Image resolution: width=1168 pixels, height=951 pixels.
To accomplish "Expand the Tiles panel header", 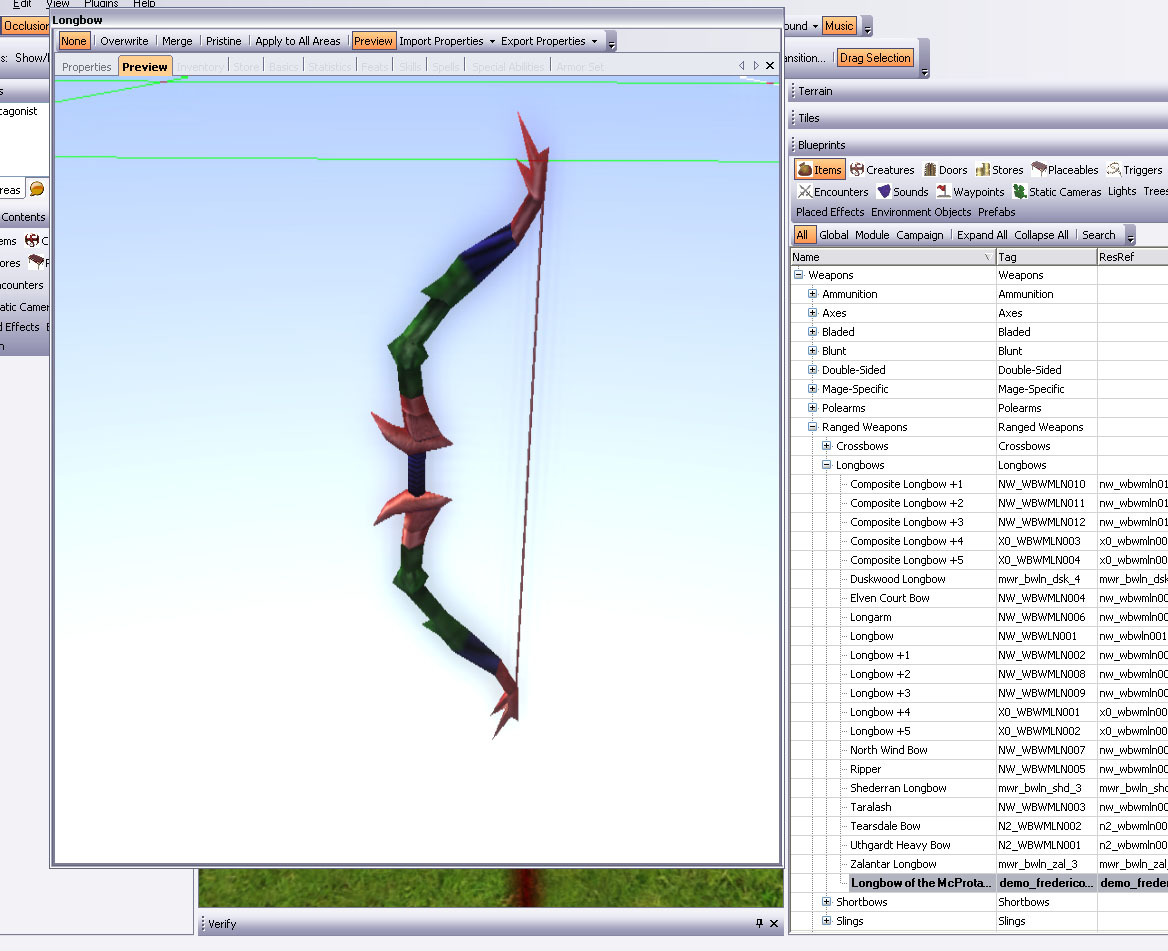I will [x=978, y=118].
